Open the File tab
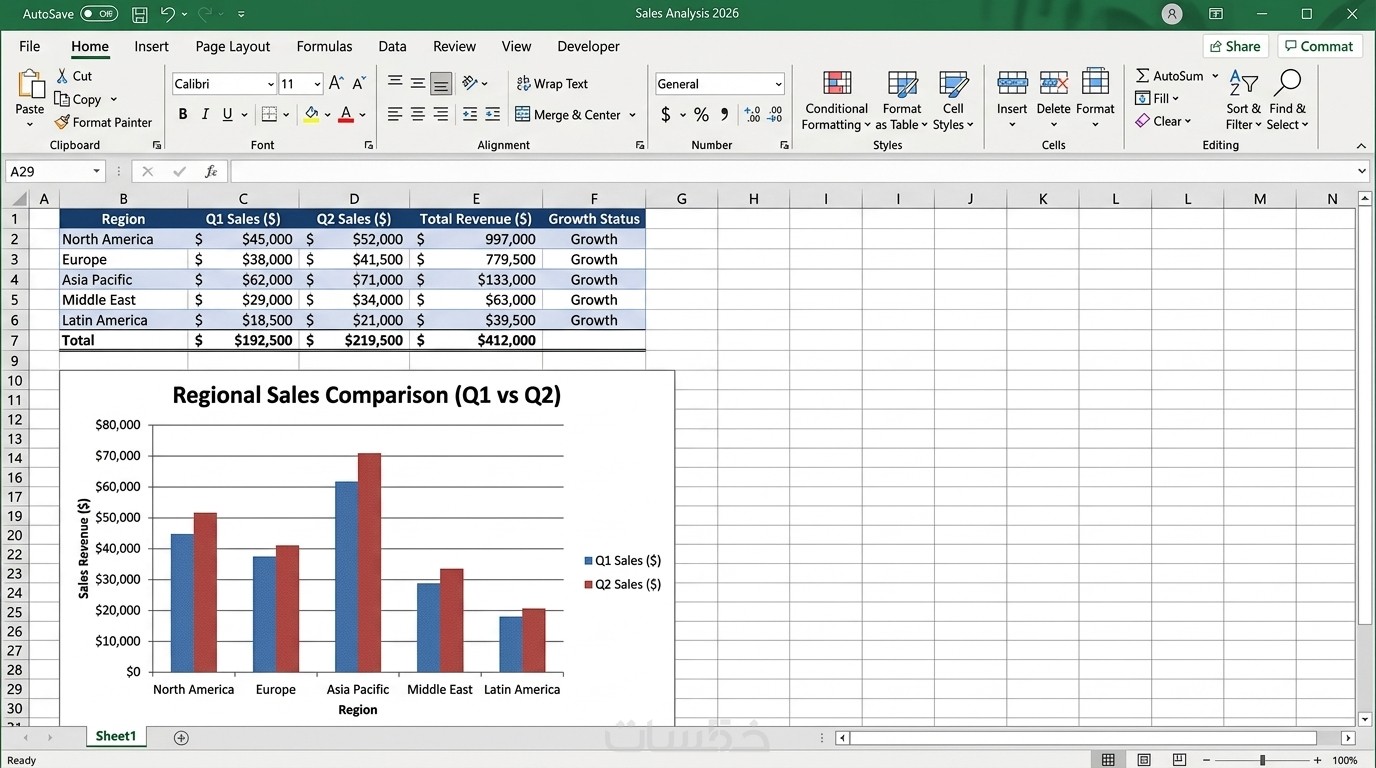The width and height of the screenshot is (1376, 768). (x=30, y=46)
